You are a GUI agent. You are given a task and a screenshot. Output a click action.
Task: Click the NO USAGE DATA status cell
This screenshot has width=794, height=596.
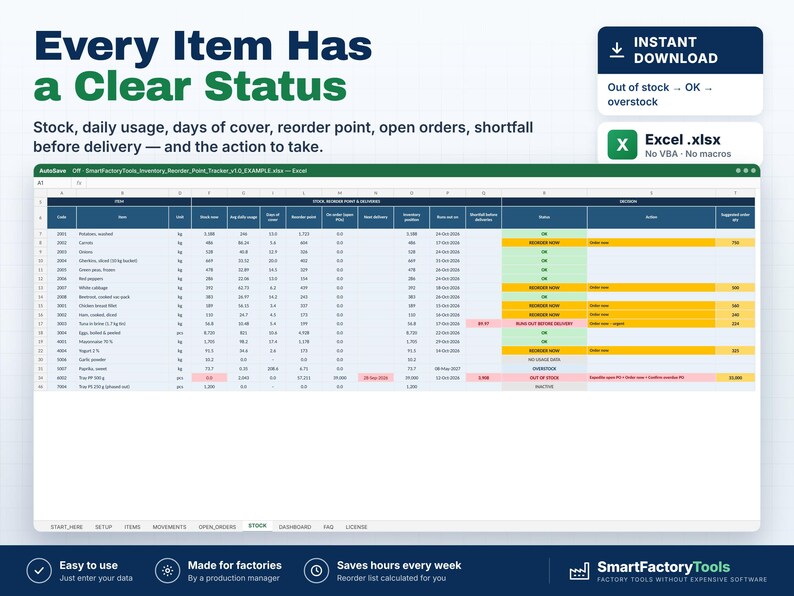pyautogui.click(x=544, y=360)
